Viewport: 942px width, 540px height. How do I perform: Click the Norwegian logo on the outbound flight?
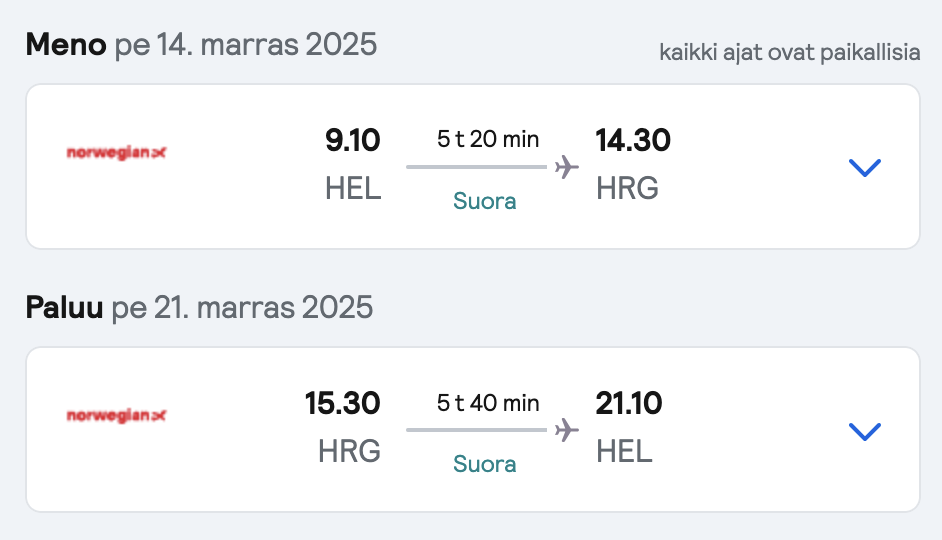tap(117, 153)
